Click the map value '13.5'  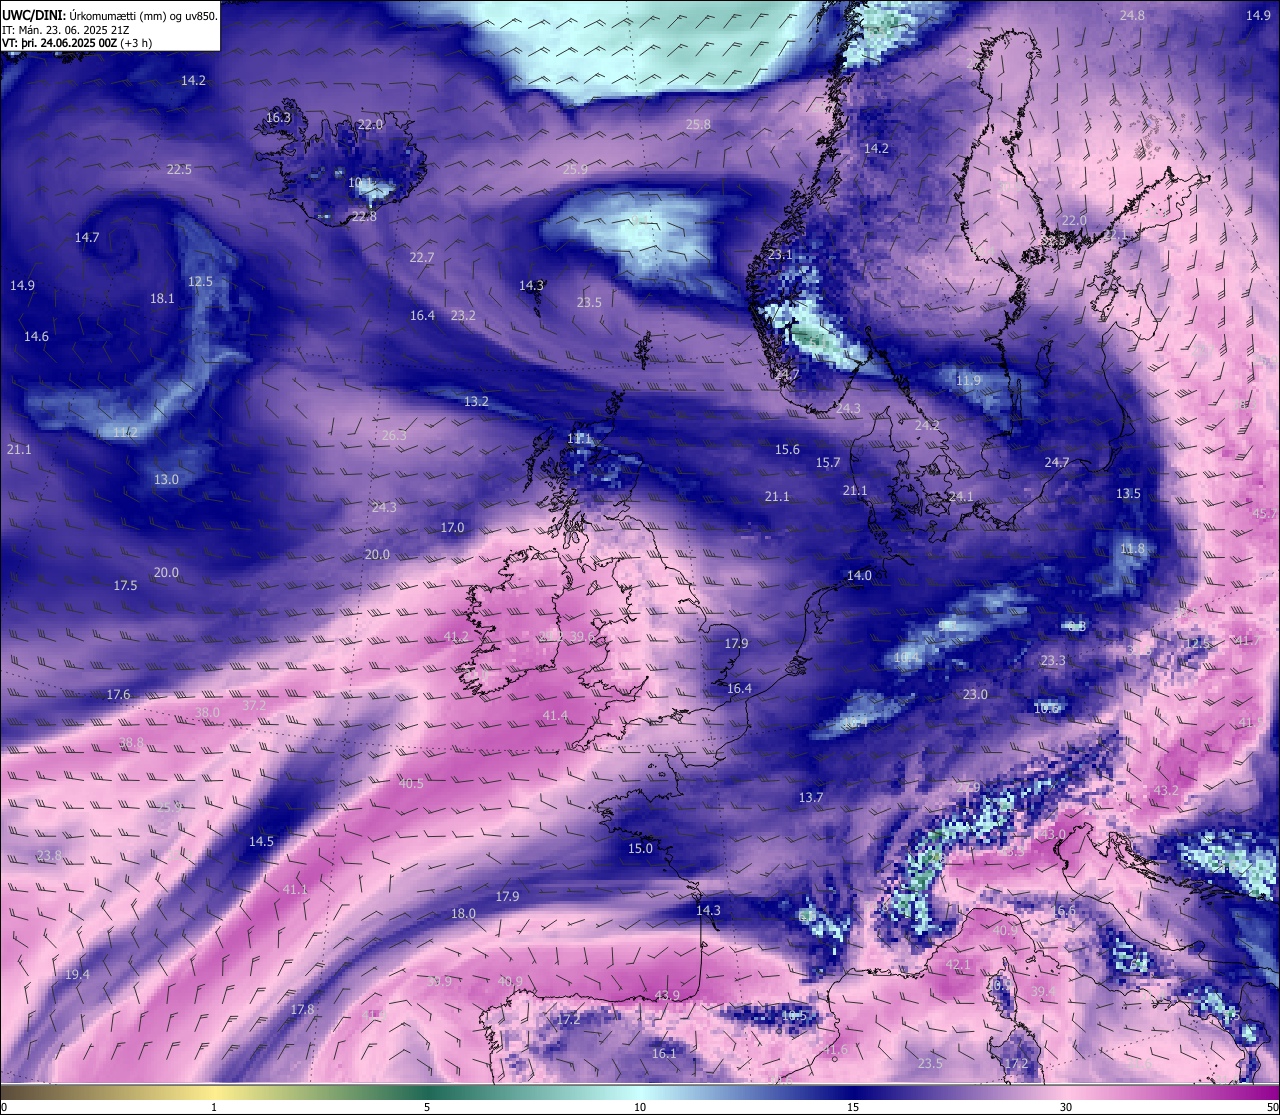coord(1128,494)
